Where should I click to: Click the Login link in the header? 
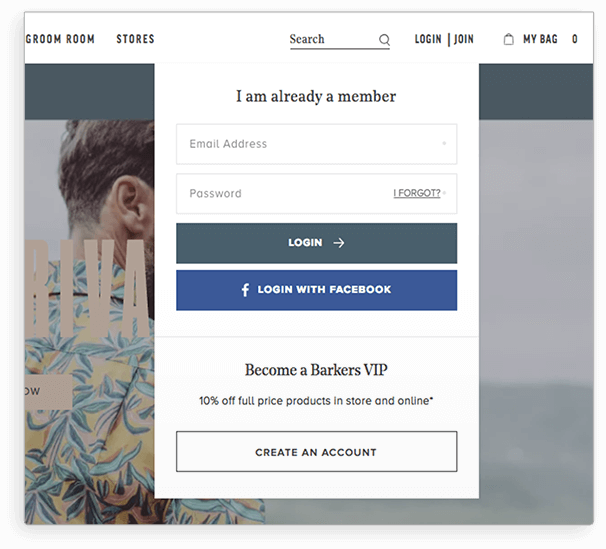click(x=428, y=39)
